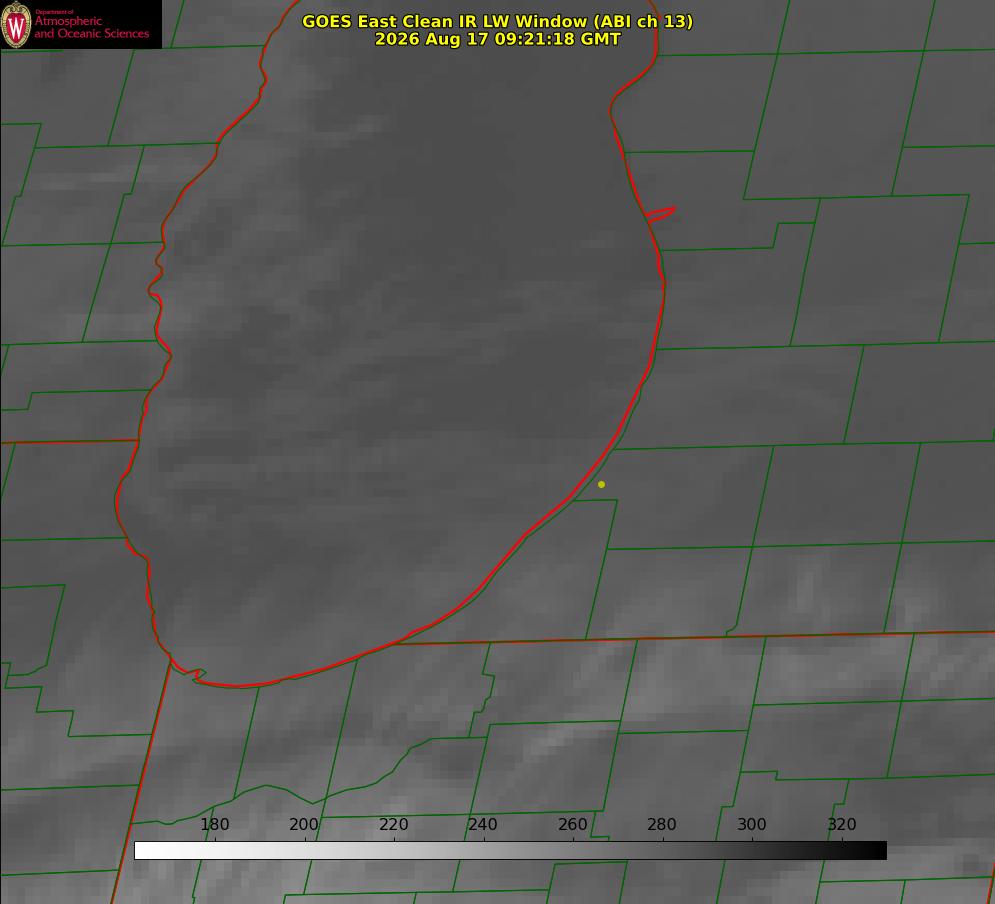Image resolution: width=995 pixels, height=904 pixels.
Task: Click the 320 label on the colorbar
Action: tap(841, 824)
